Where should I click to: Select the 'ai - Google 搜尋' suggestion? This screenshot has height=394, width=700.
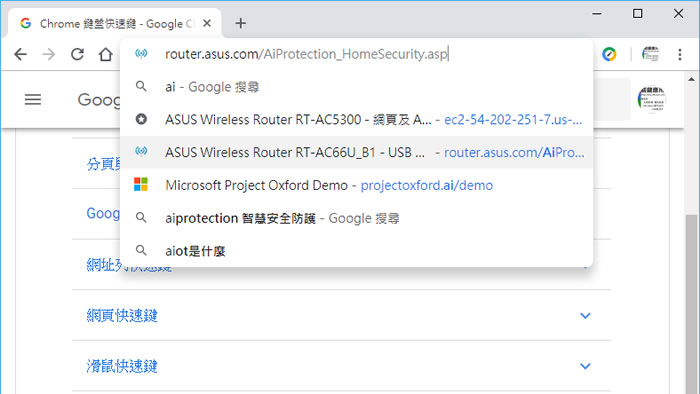(x=356, y=87)
